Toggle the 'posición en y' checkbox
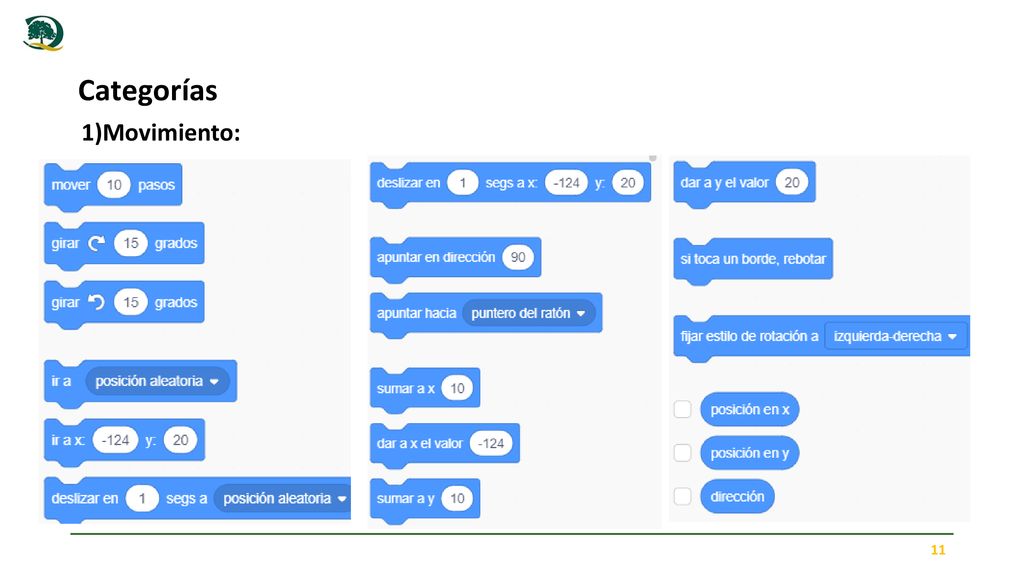Image resolution: width=1024 pixels, height=576 pixels. [x=682, y=453]
